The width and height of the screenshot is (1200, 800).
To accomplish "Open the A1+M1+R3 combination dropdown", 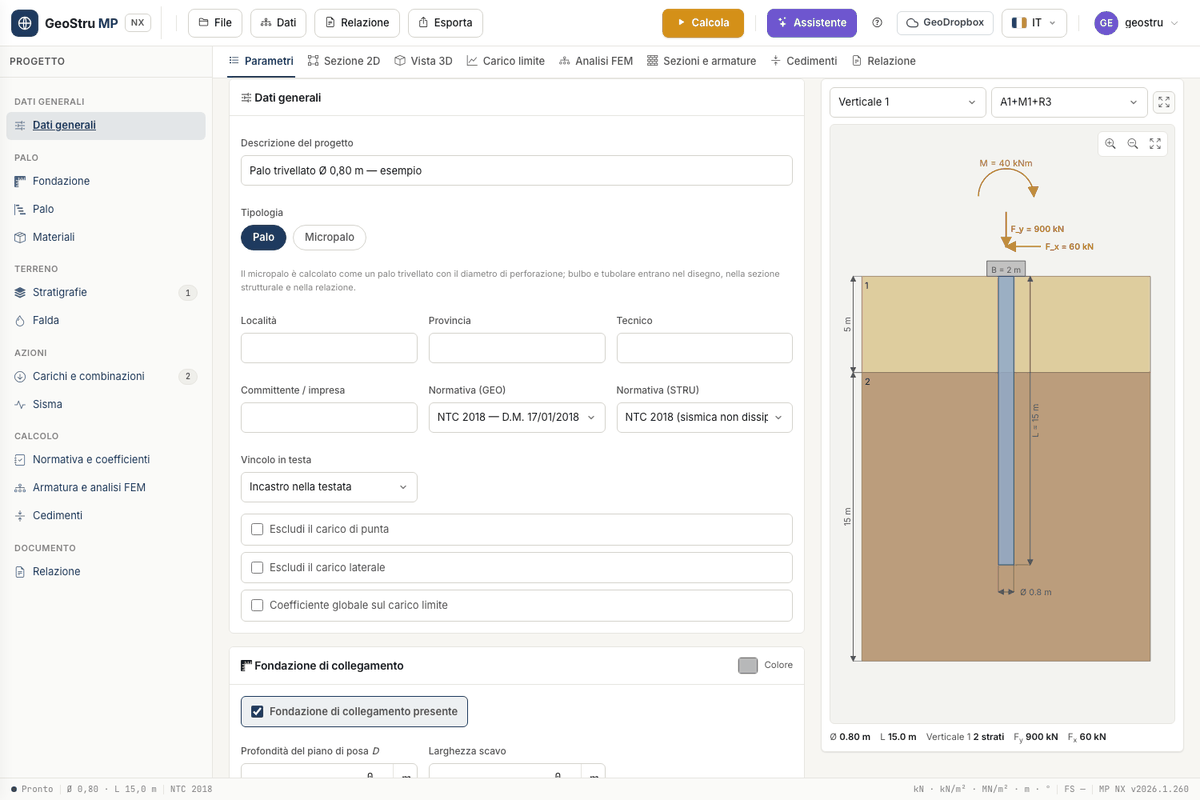I will 1069,102.
